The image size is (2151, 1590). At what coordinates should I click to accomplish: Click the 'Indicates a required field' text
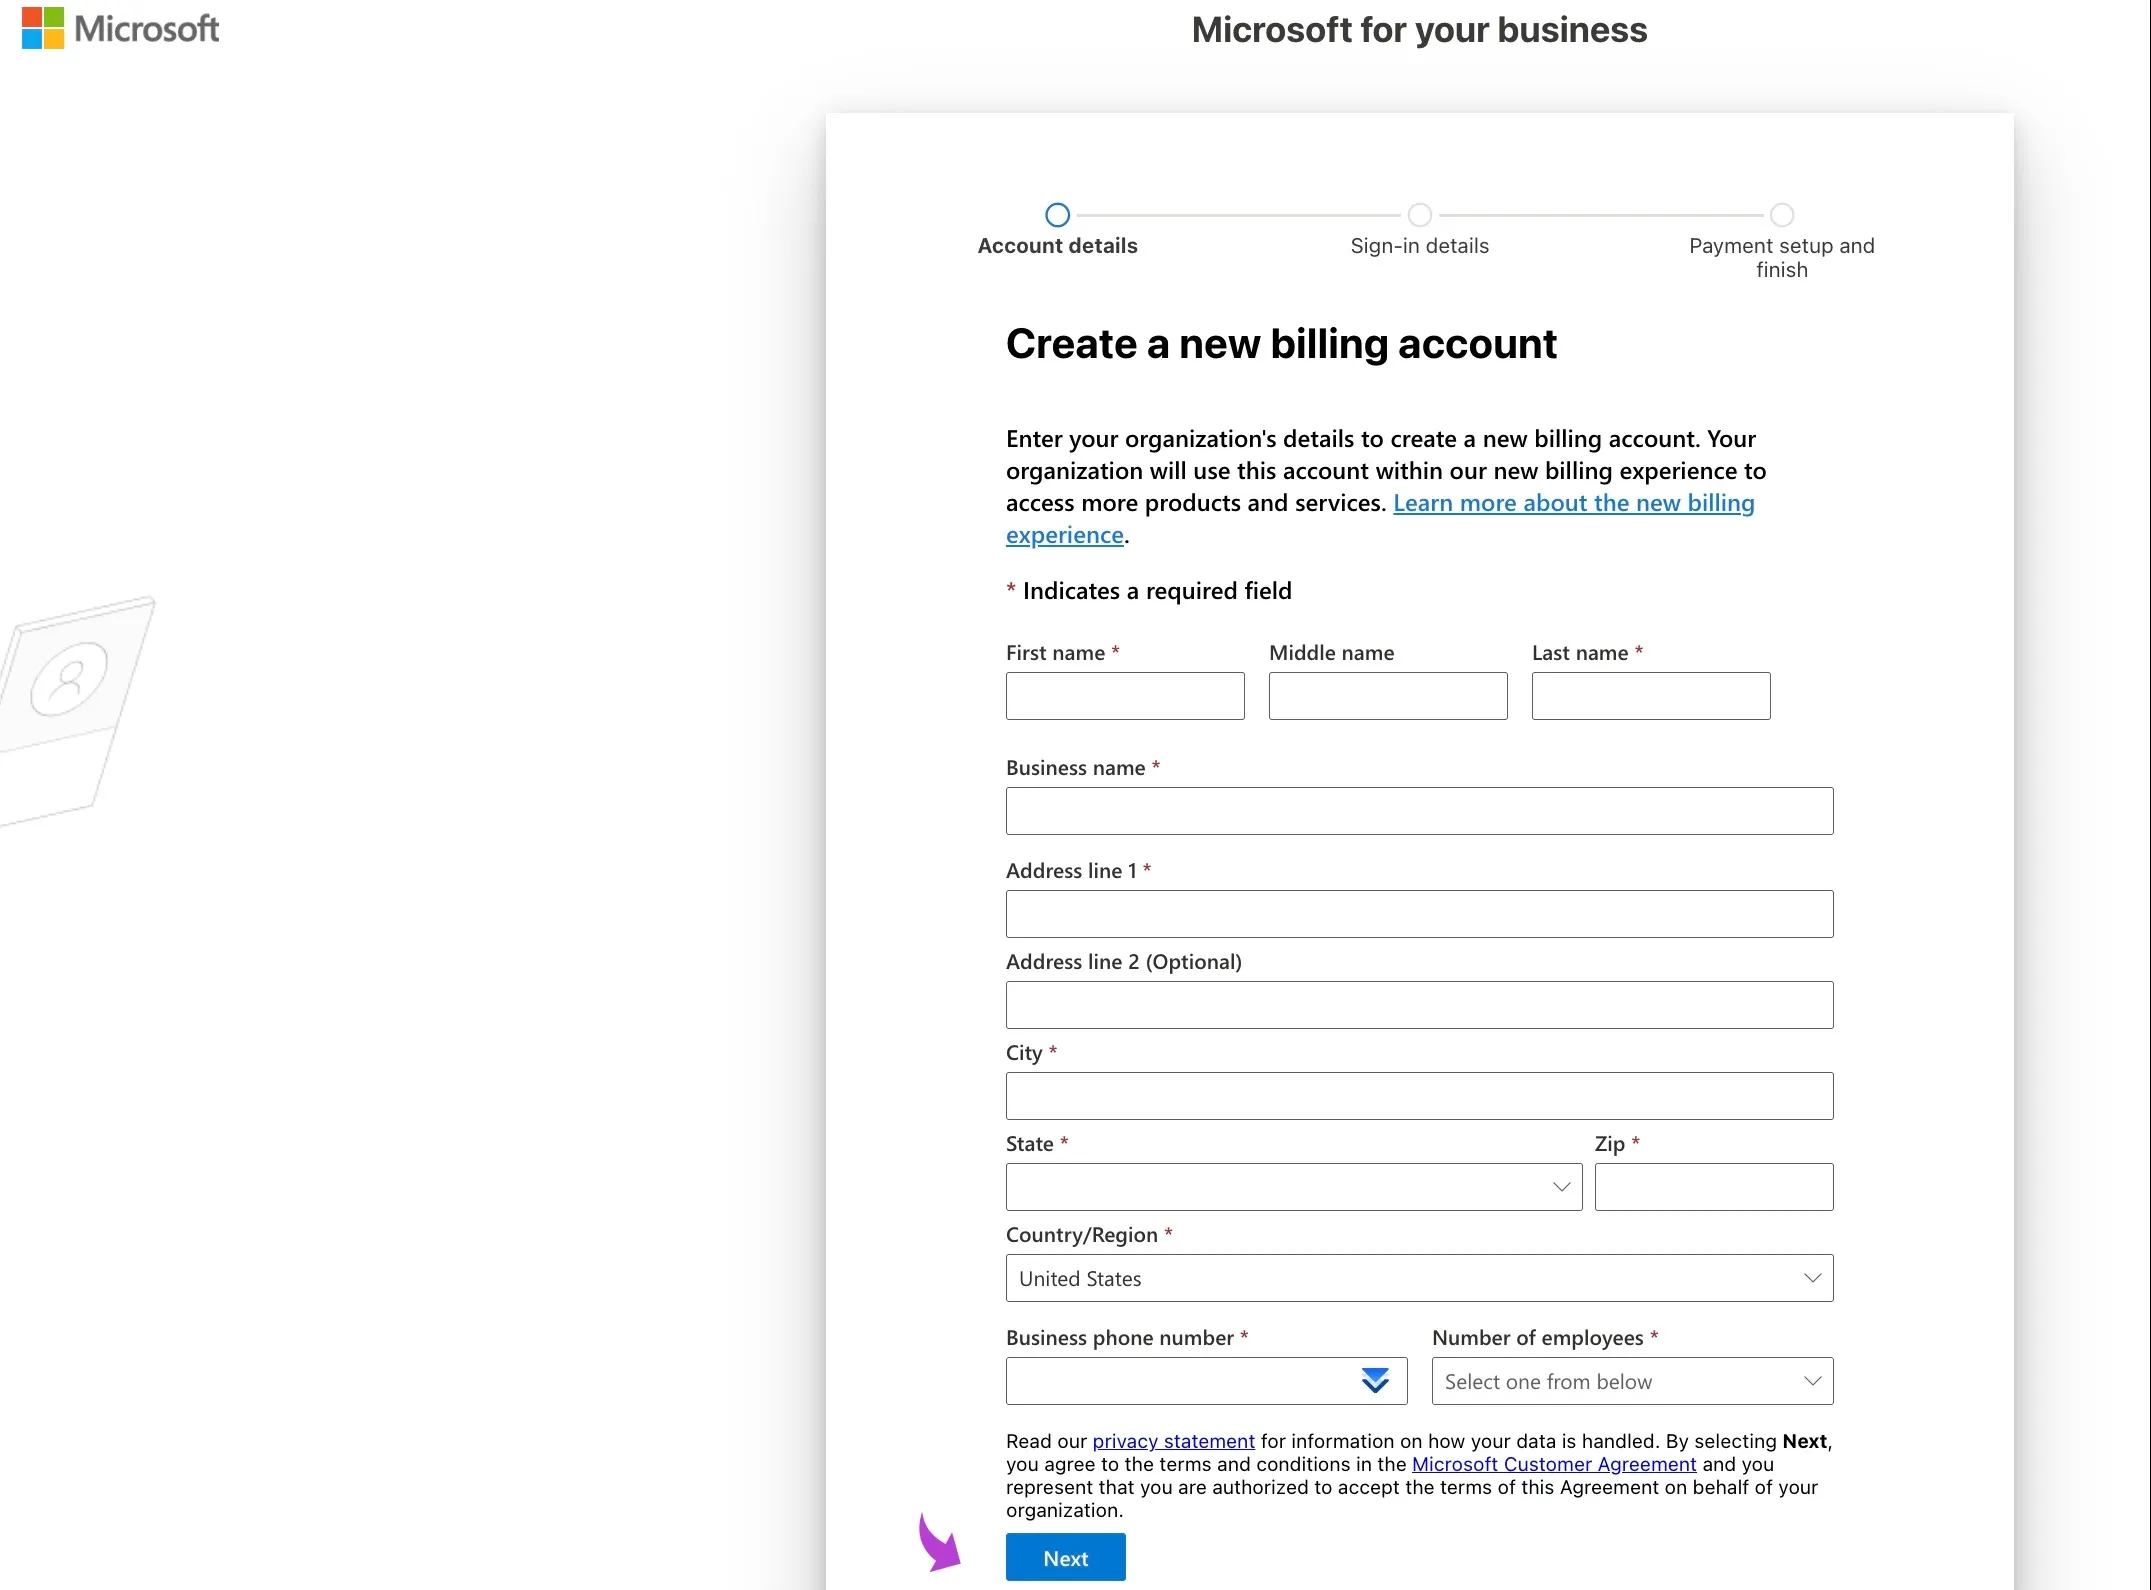pos(1157,591)
